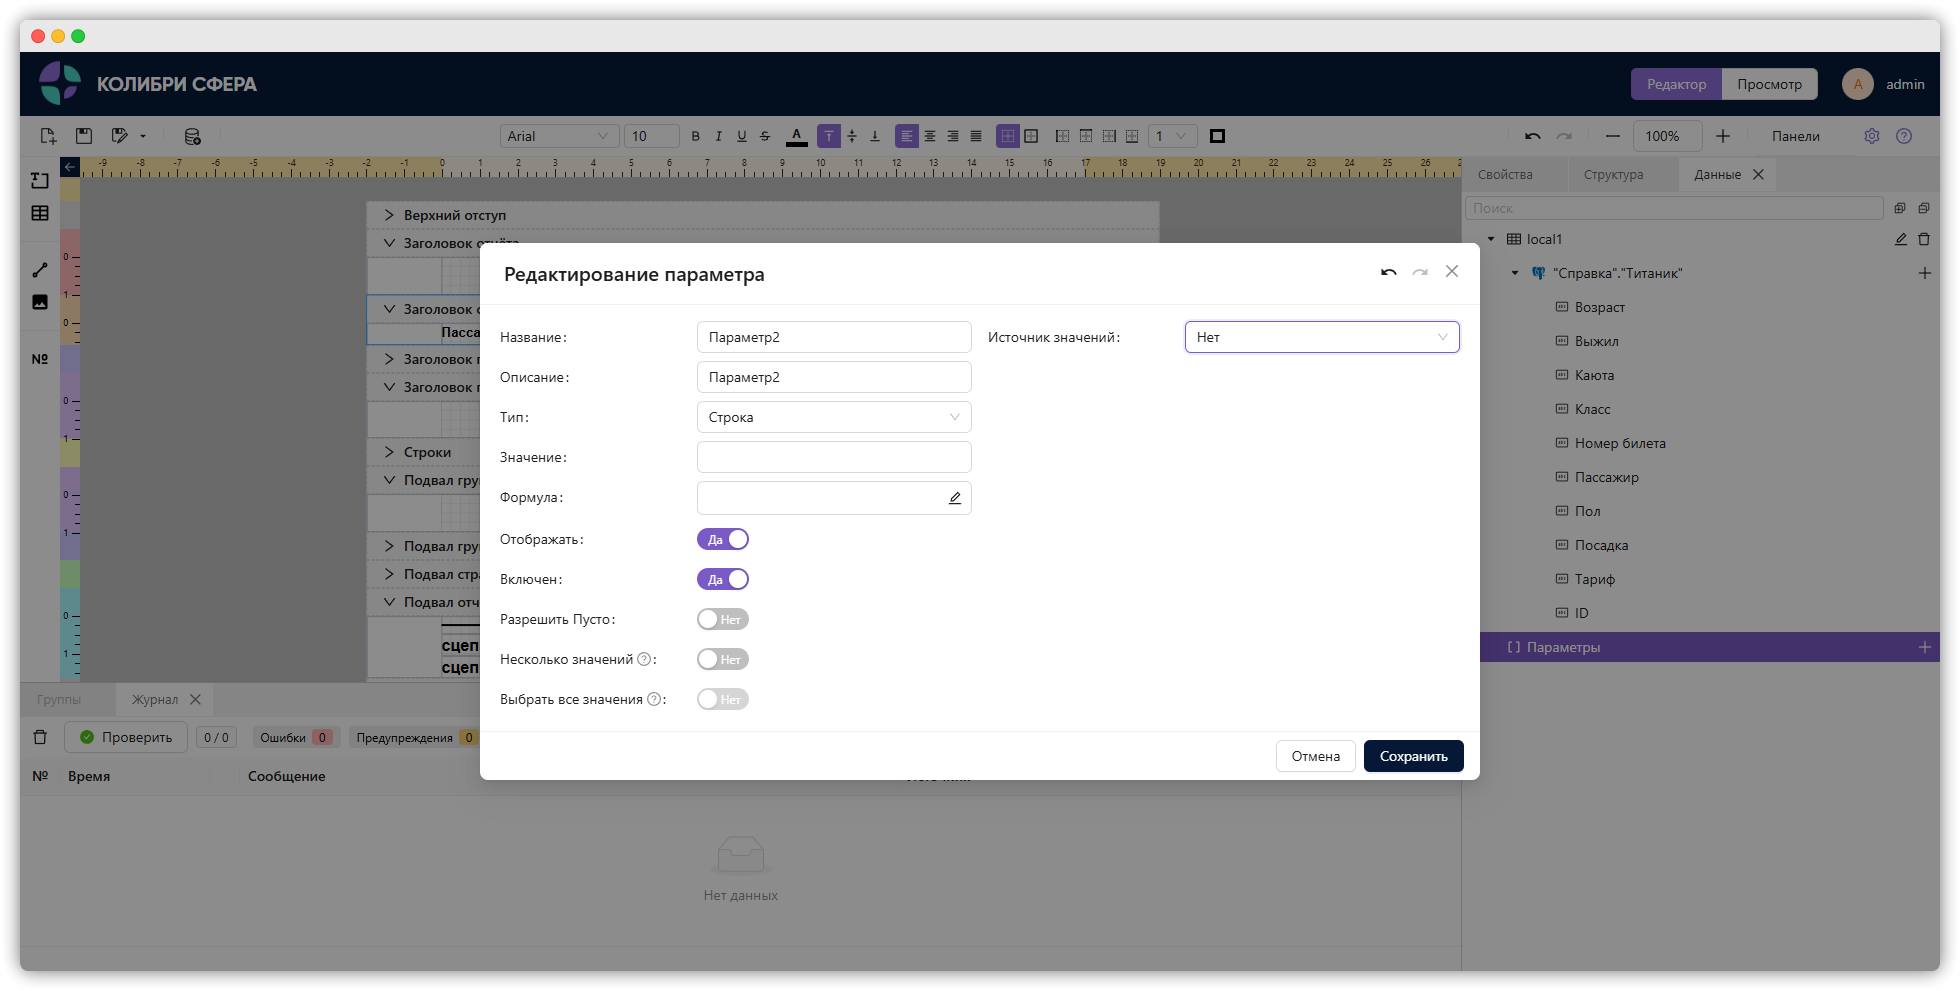The height and width of the screenshot is (991, 1960).
Task: Add a new parameter with plus icon
Action: click(1925, 647)
